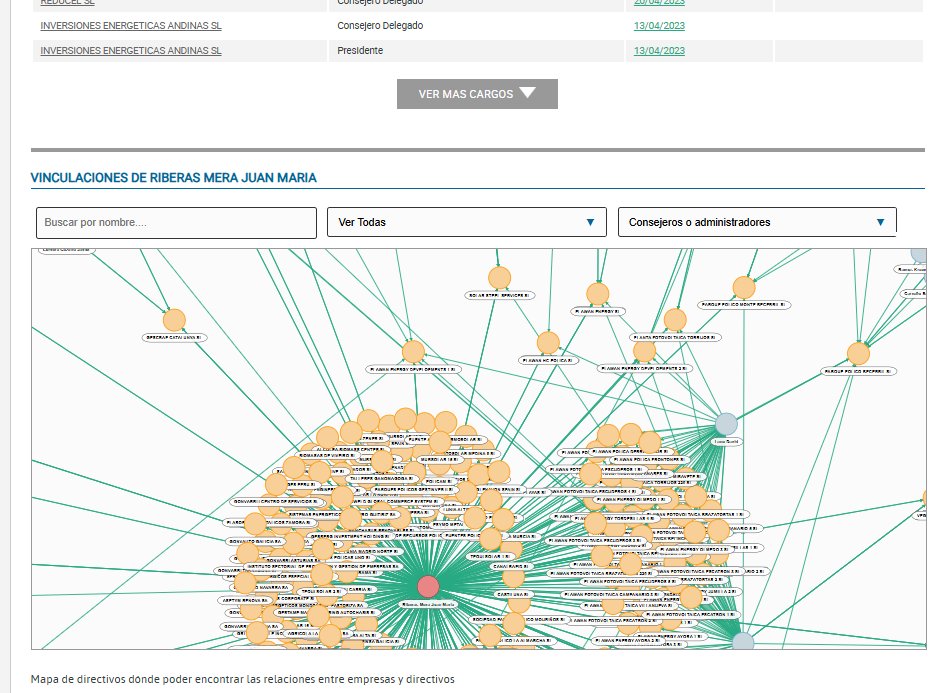
Task: Click the 'Presidente' cargo cell
Action: coord(476,51)
